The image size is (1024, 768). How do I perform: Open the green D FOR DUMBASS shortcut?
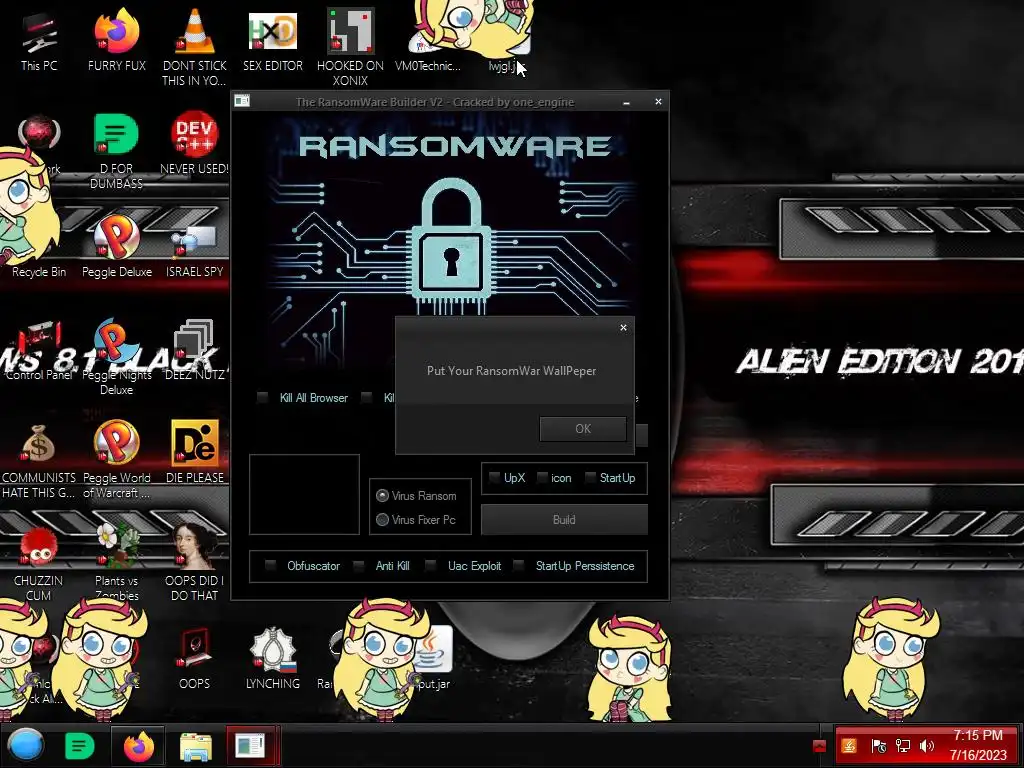116,150
